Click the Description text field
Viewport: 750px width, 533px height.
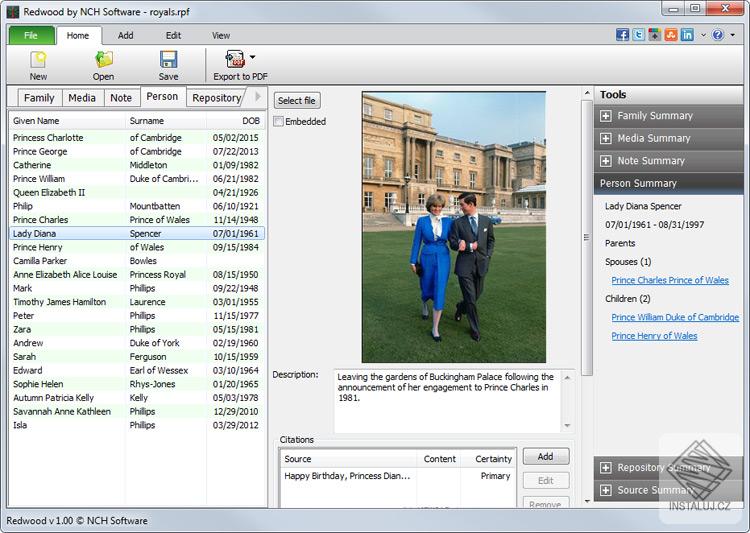pos(446,400)
